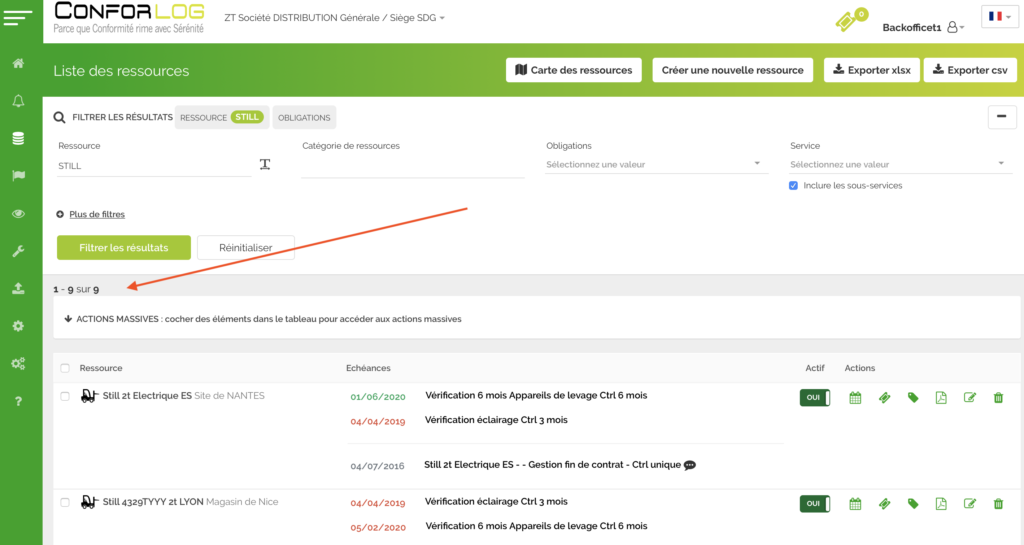Toggle the OUI active switch for Still 4329TYYY
1024x545 pixels.
tap(814, 504)
